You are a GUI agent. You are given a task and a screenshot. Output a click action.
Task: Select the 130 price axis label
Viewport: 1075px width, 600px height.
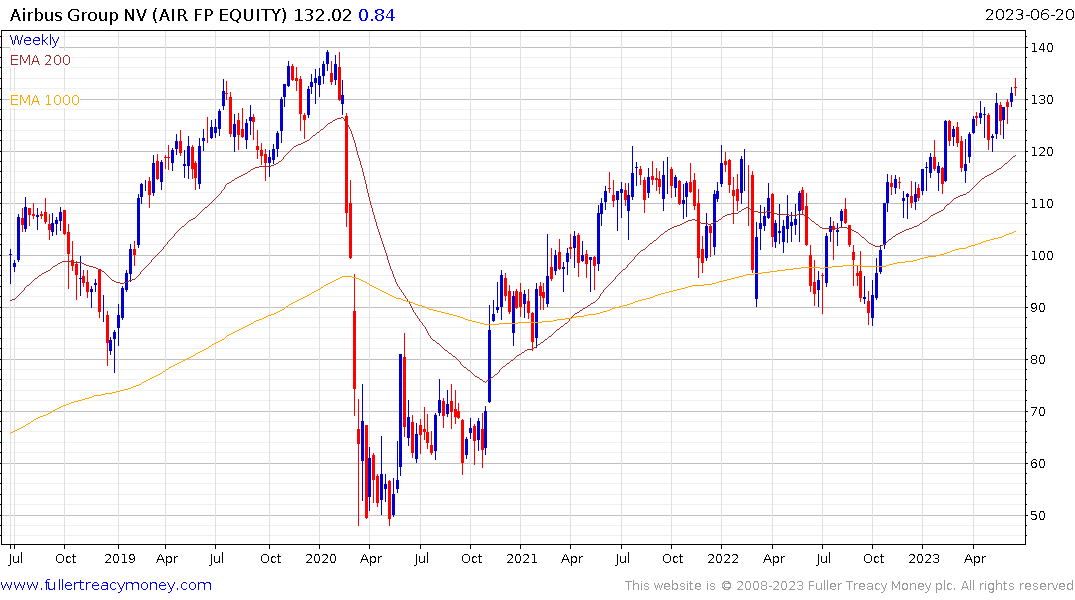pyautogui.click(x=1041, y=99)
